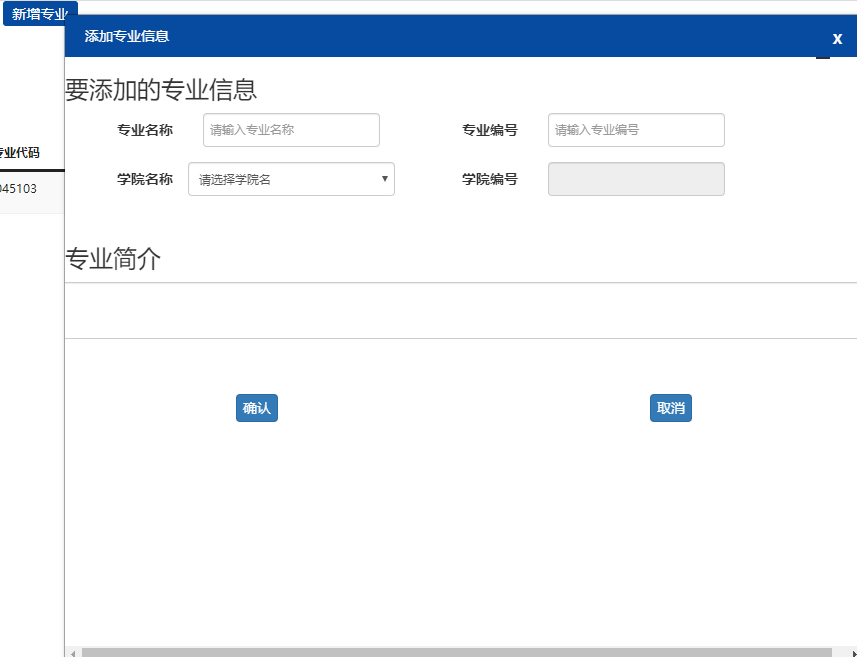The width and height of the screenshot is (857, 657).
Task: Click the 专业名称 label
Action: [x=145, y=130]
